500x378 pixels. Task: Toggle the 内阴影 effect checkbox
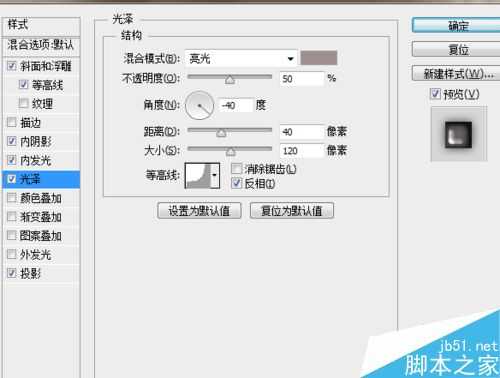12,141
